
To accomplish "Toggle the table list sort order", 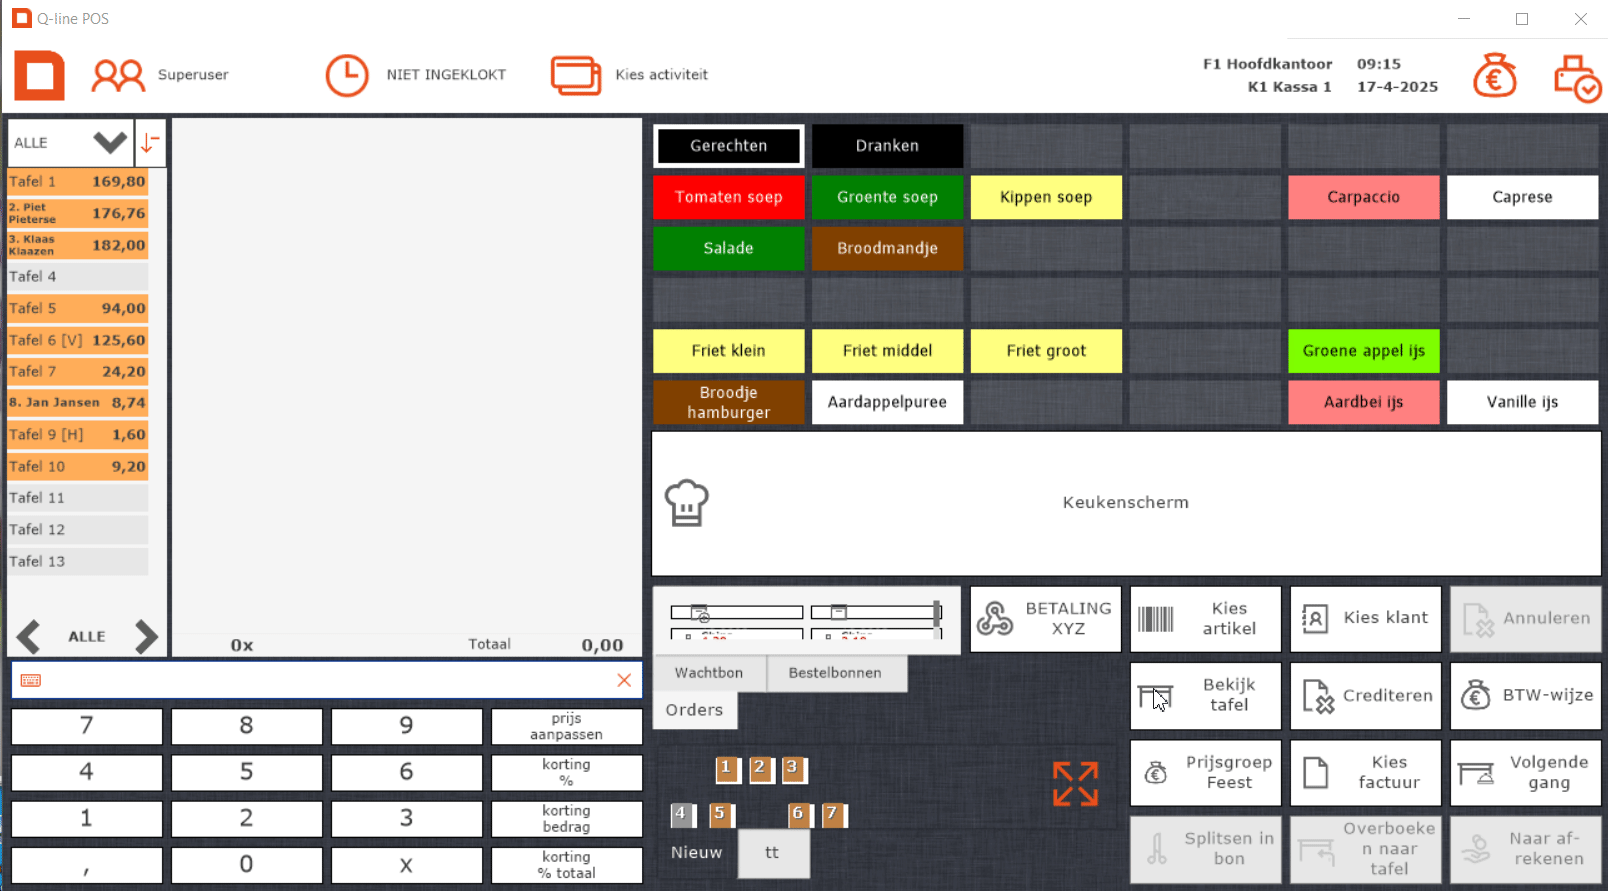I will [150, 143].
